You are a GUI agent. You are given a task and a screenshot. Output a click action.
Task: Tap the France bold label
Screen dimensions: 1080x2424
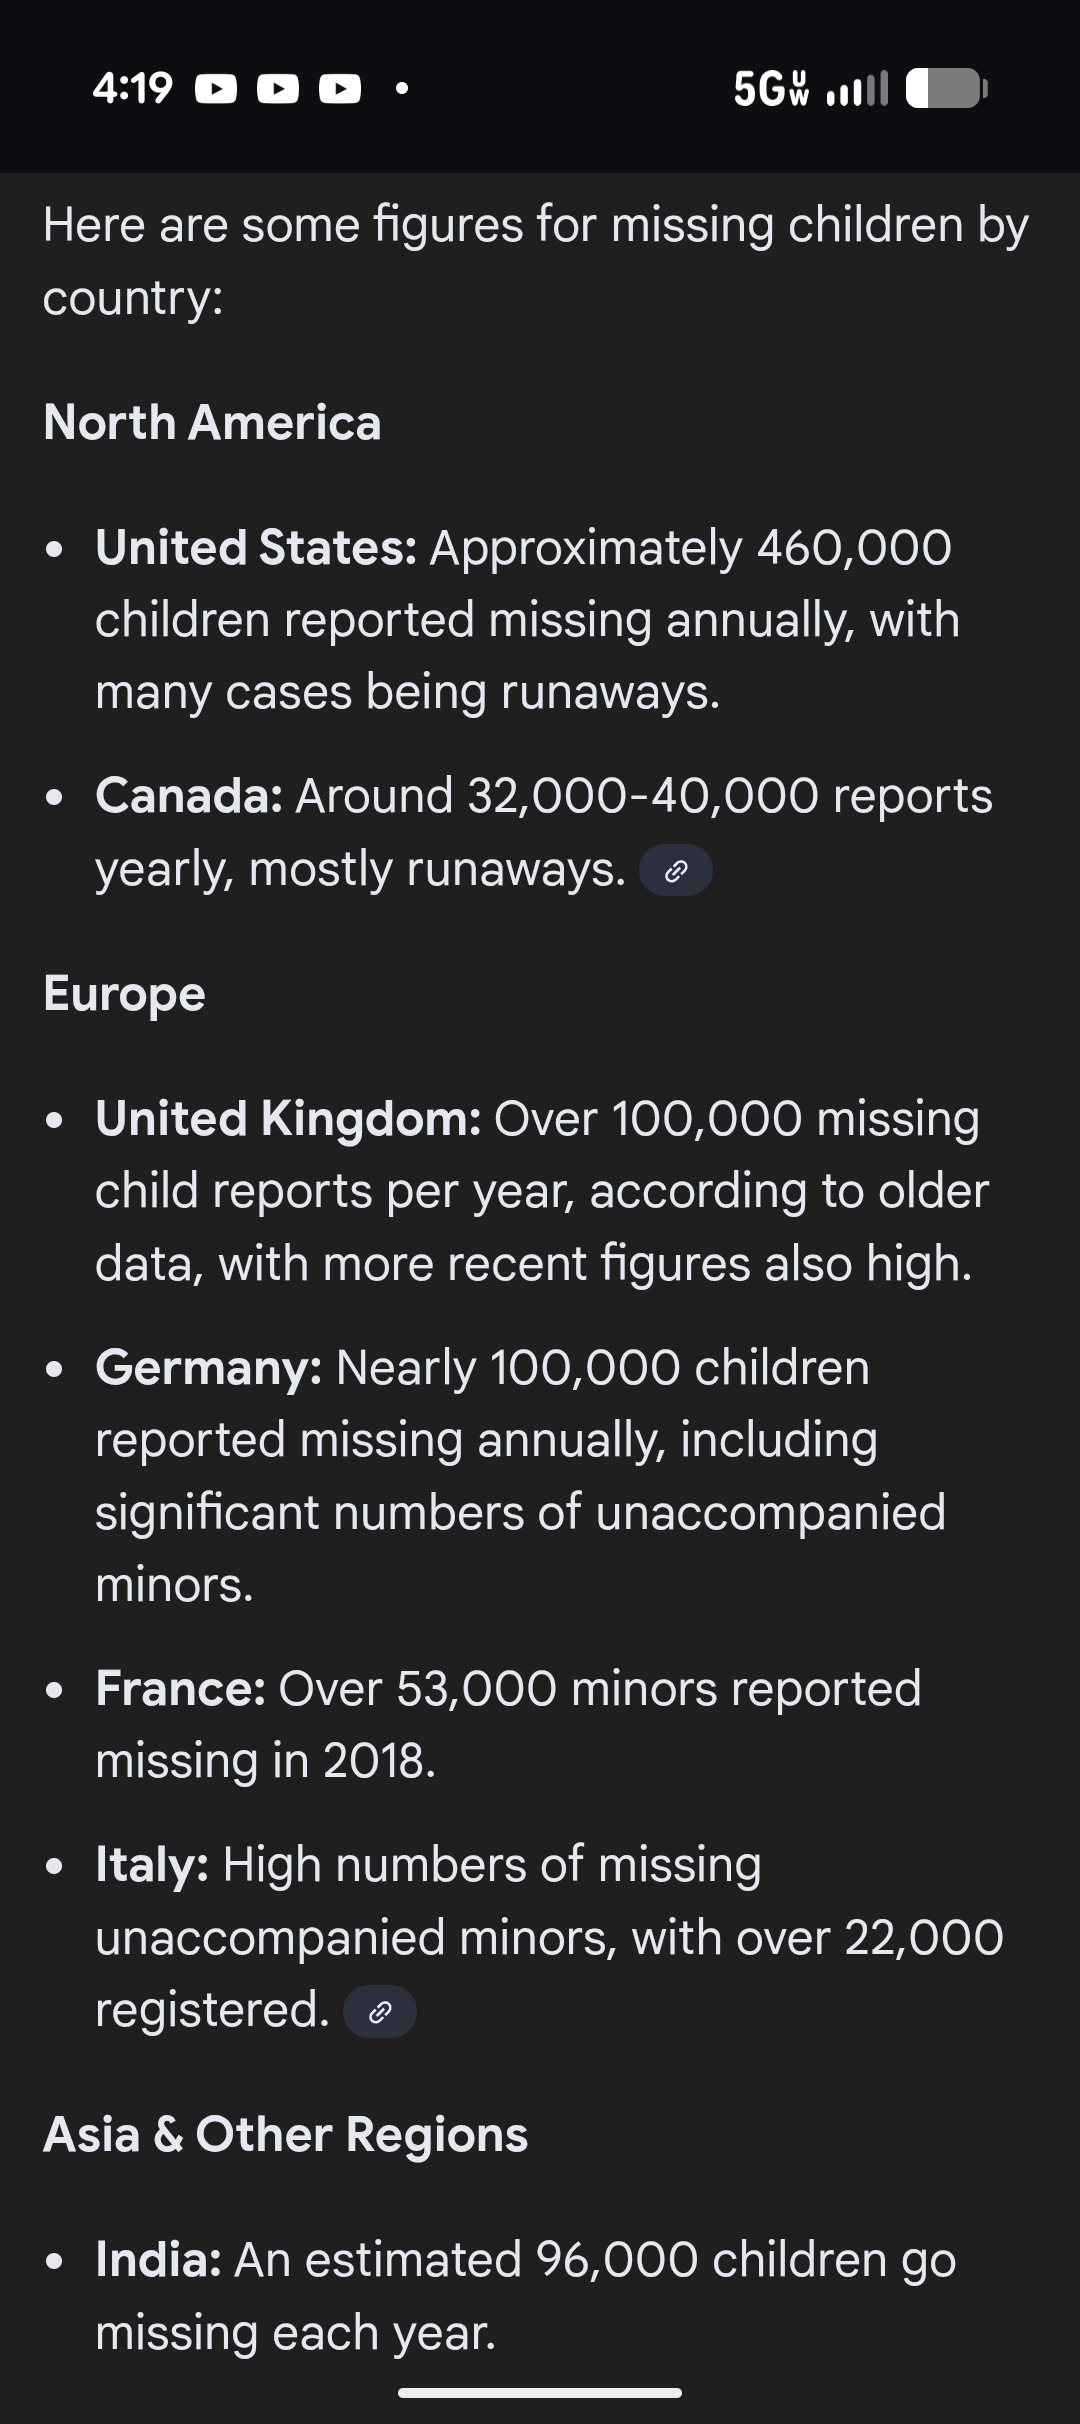pyautogui.click(x=180, y=1689)
